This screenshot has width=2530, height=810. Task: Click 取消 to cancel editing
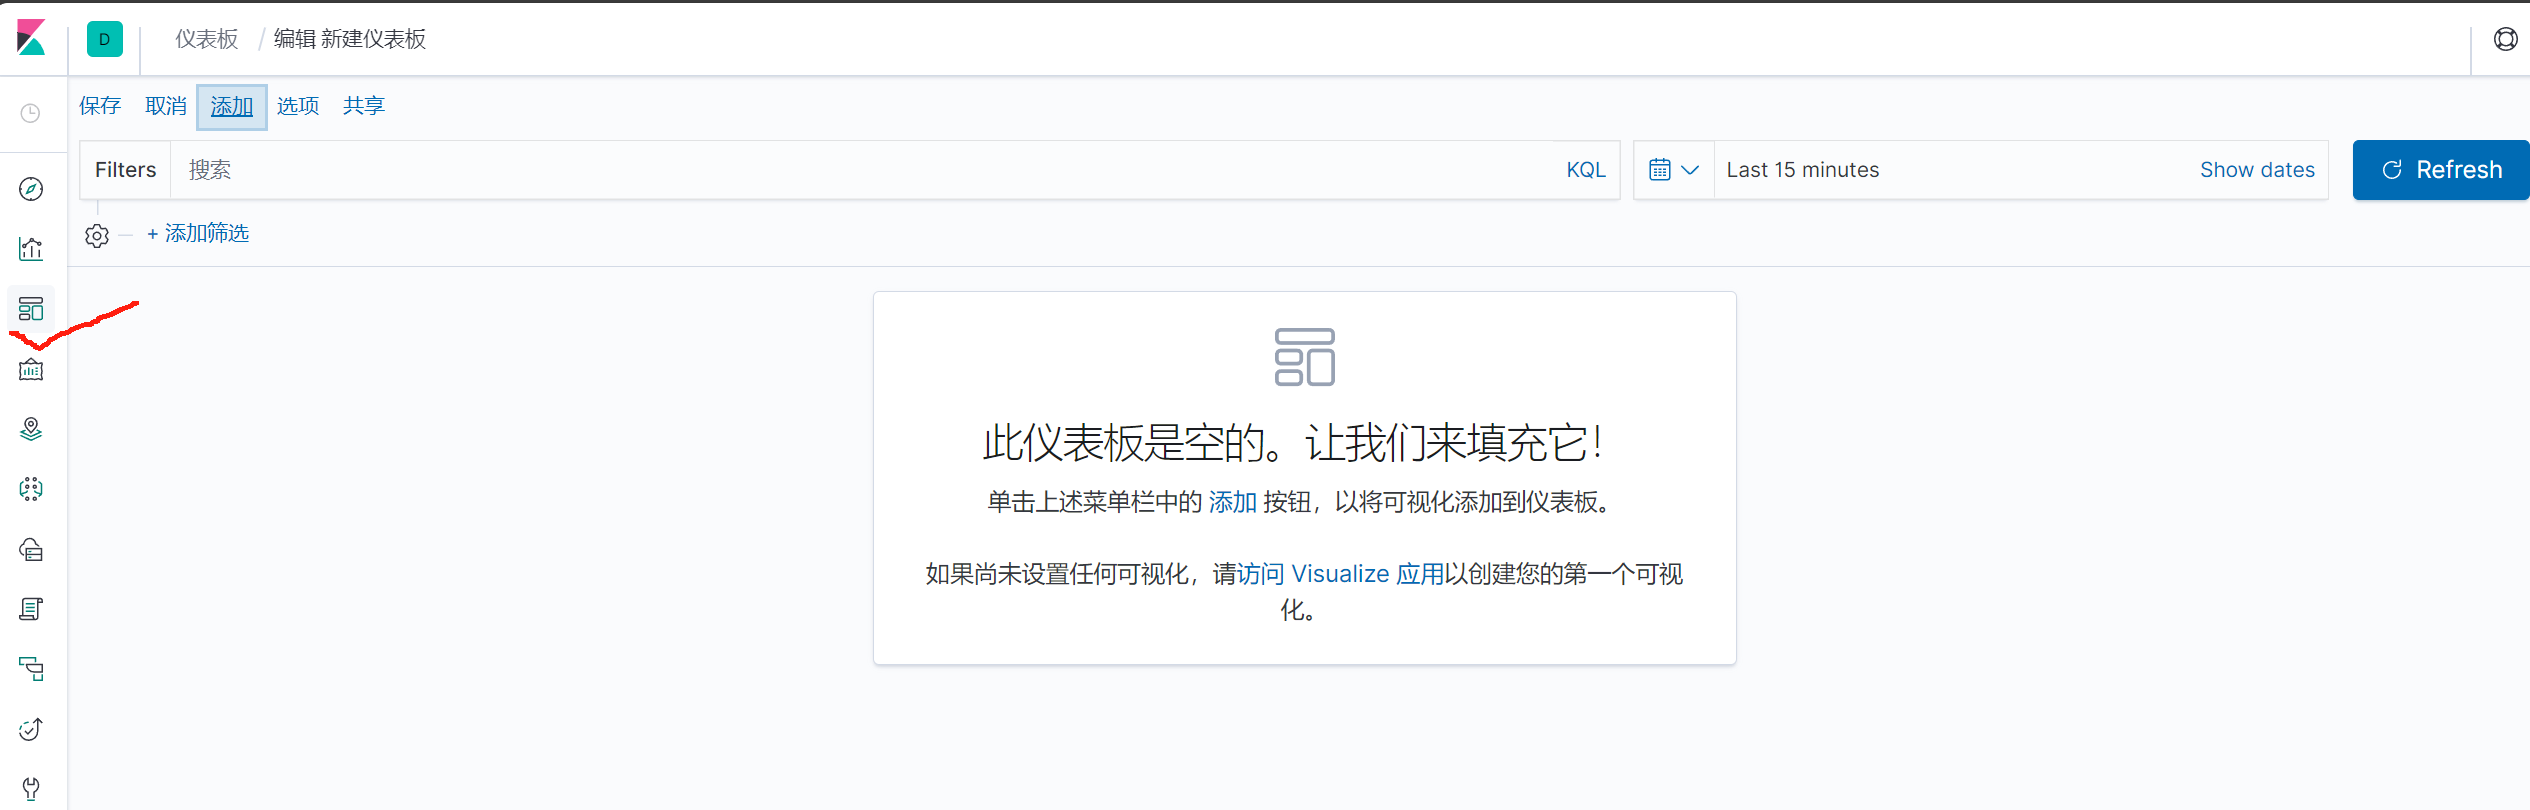[x=166, y=106]
